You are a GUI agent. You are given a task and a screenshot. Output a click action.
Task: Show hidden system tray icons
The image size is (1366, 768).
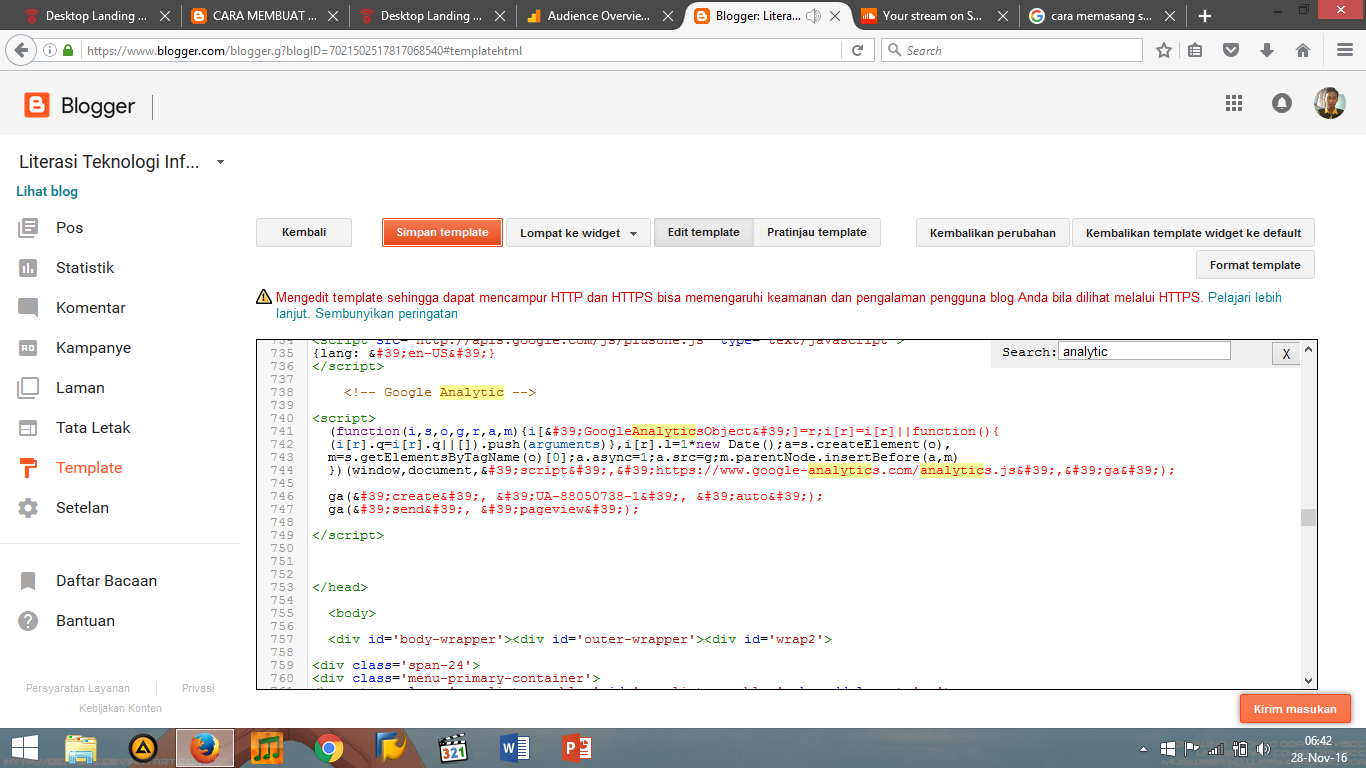tap(1146, 748)
